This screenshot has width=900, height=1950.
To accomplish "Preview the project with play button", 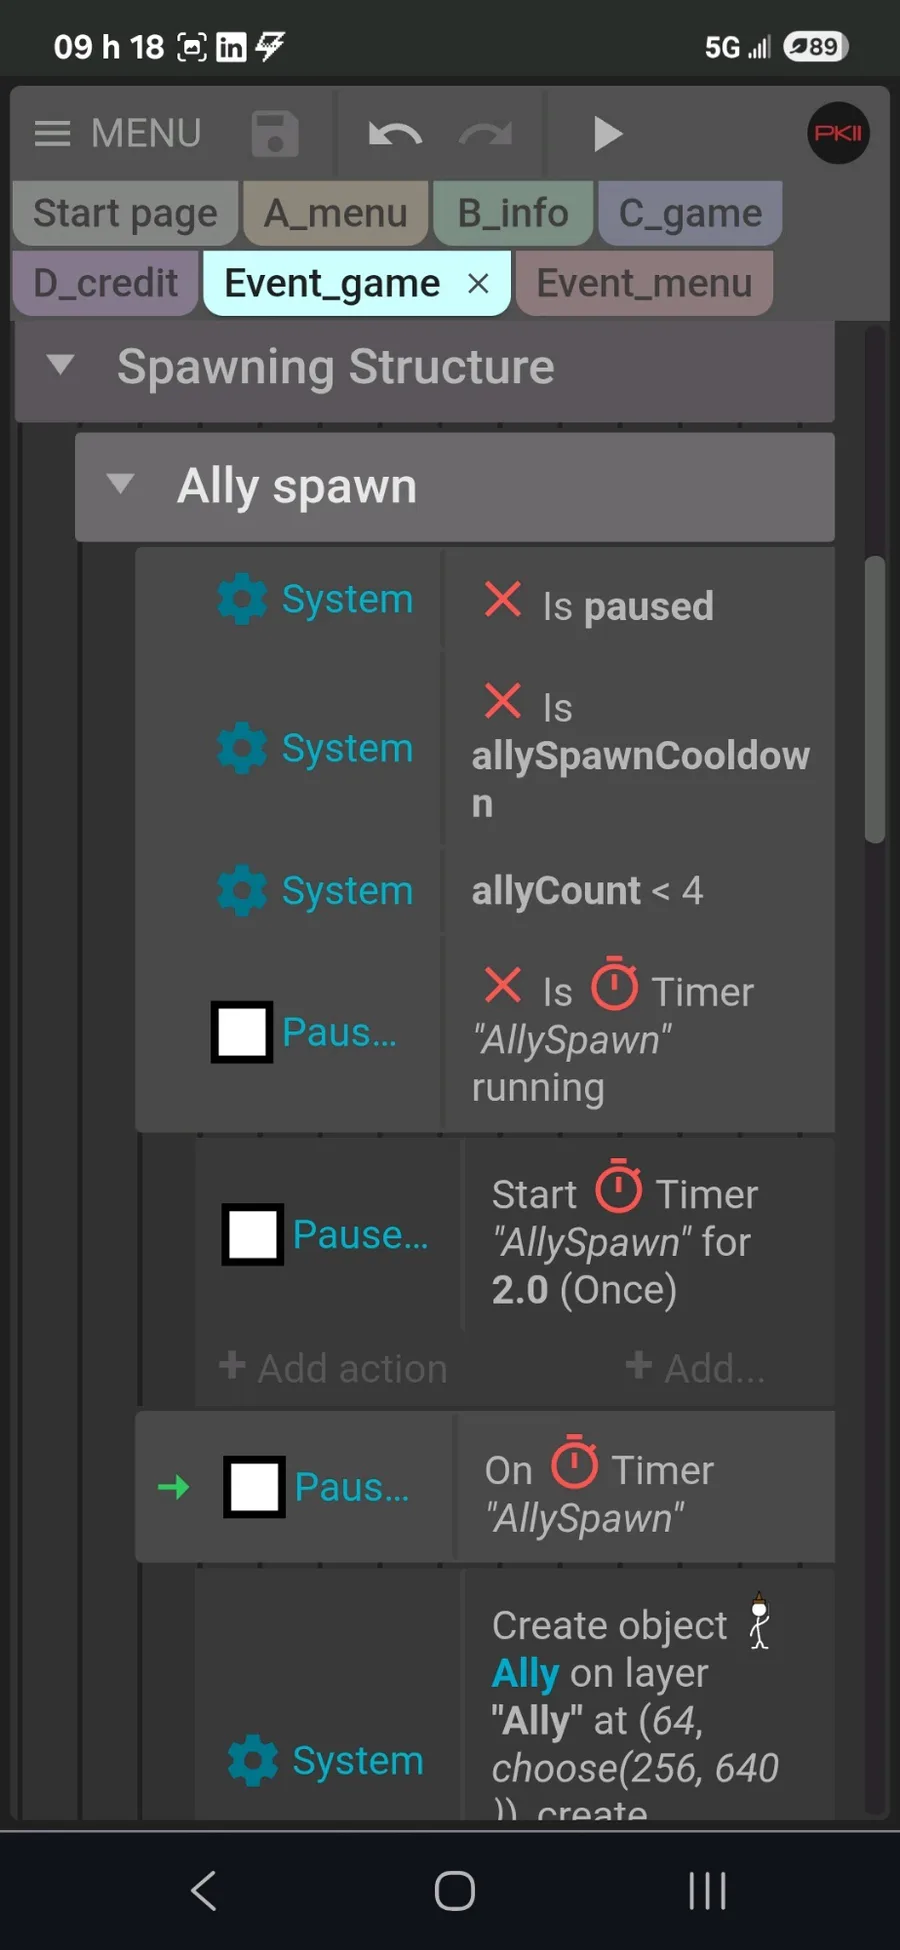I will click(607, 134).
